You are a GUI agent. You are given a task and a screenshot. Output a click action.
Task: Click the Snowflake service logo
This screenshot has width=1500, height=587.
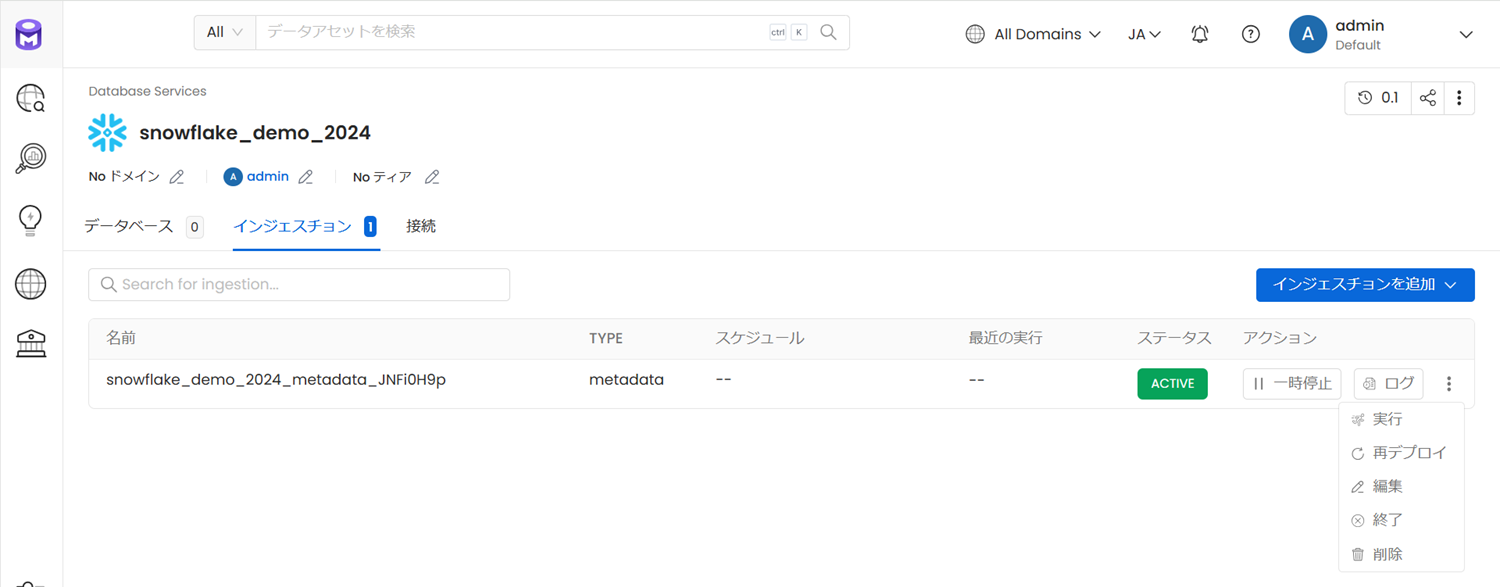pos(107,132)
